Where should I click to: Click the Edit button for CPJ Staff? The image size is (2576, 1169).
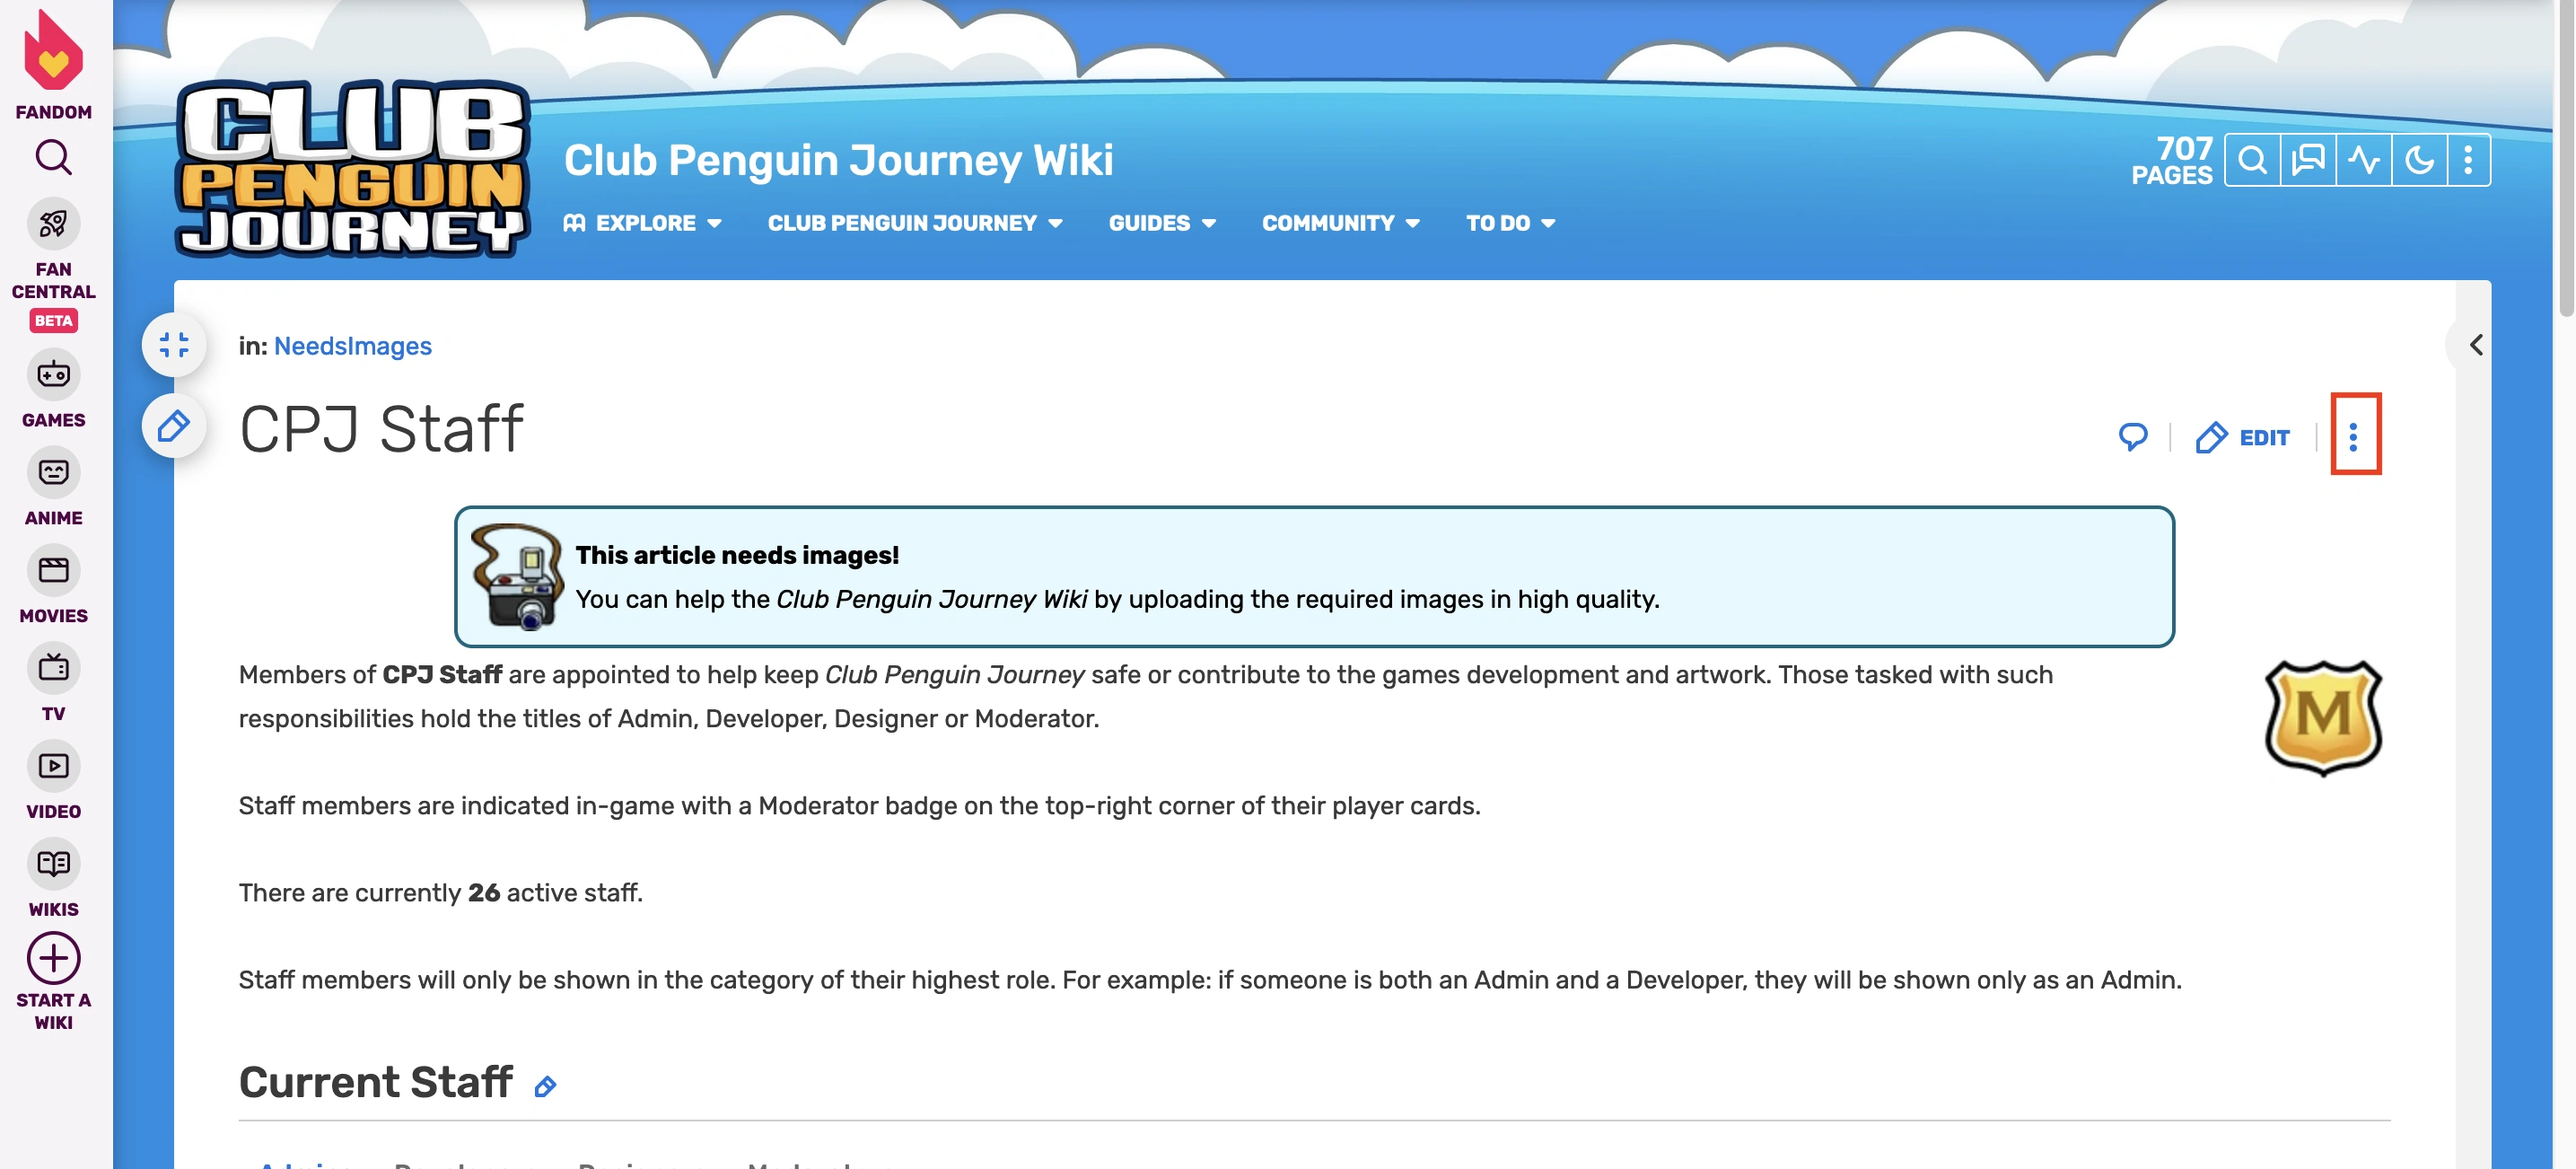(x=2243, y=437)
